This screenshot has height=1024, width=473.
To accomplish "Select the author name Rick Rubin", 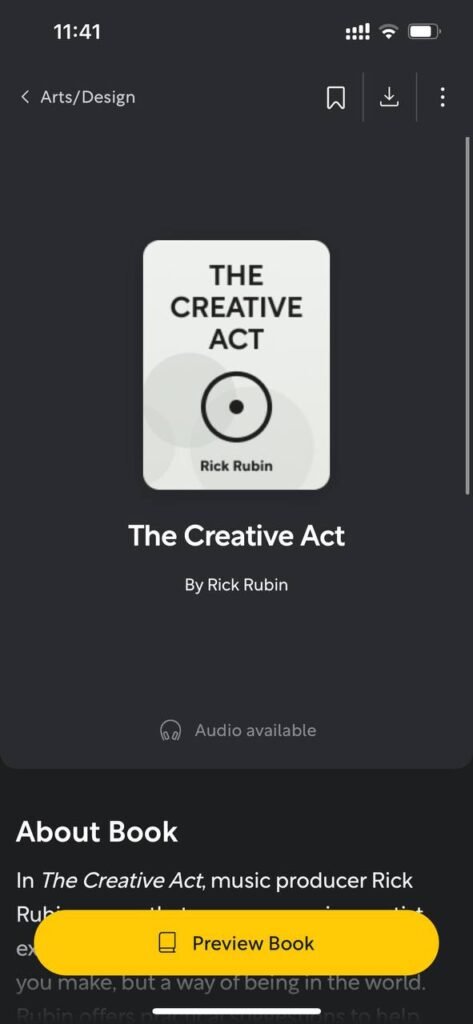I will tap(248, 584).
